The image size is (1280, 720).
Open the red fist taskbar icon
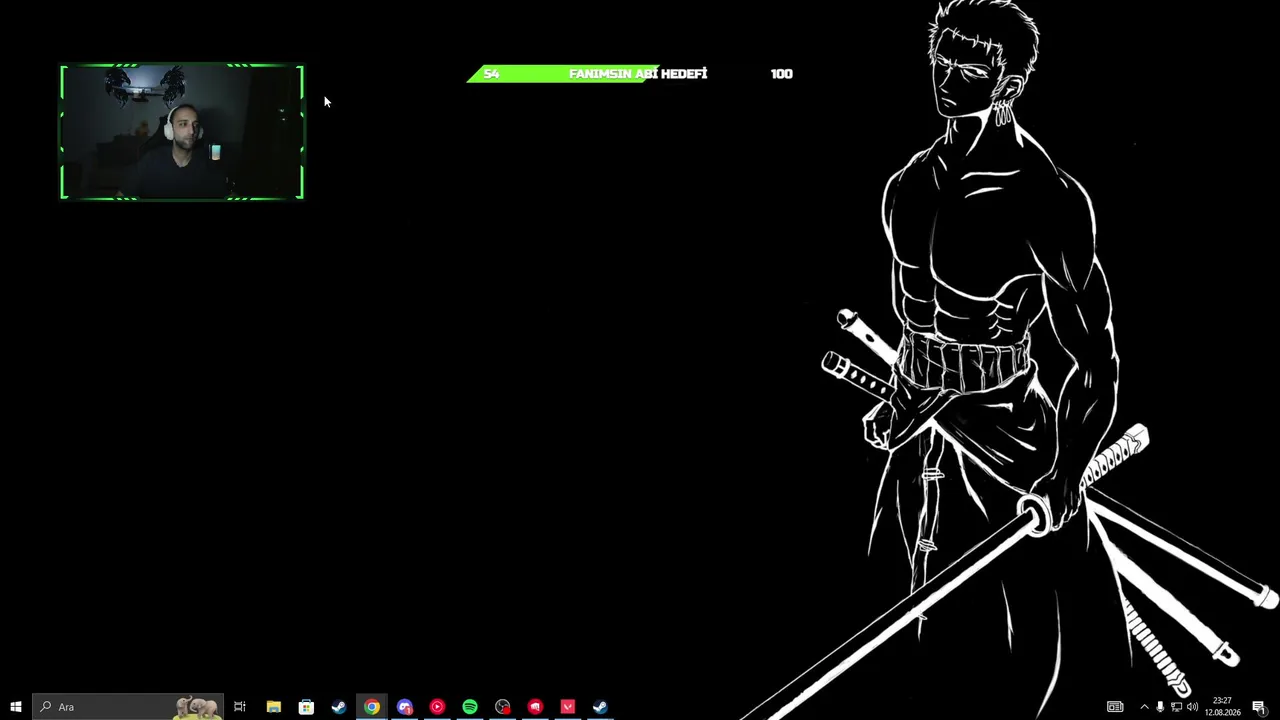[x=535, y=707]
